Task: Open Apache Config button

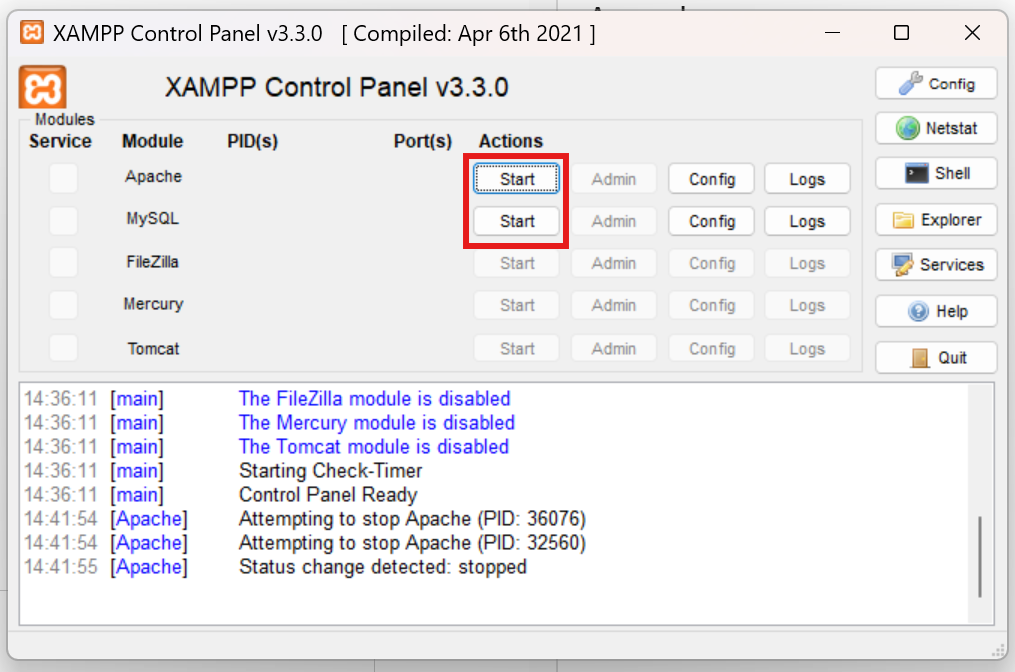Action: (x=711, y=179)
